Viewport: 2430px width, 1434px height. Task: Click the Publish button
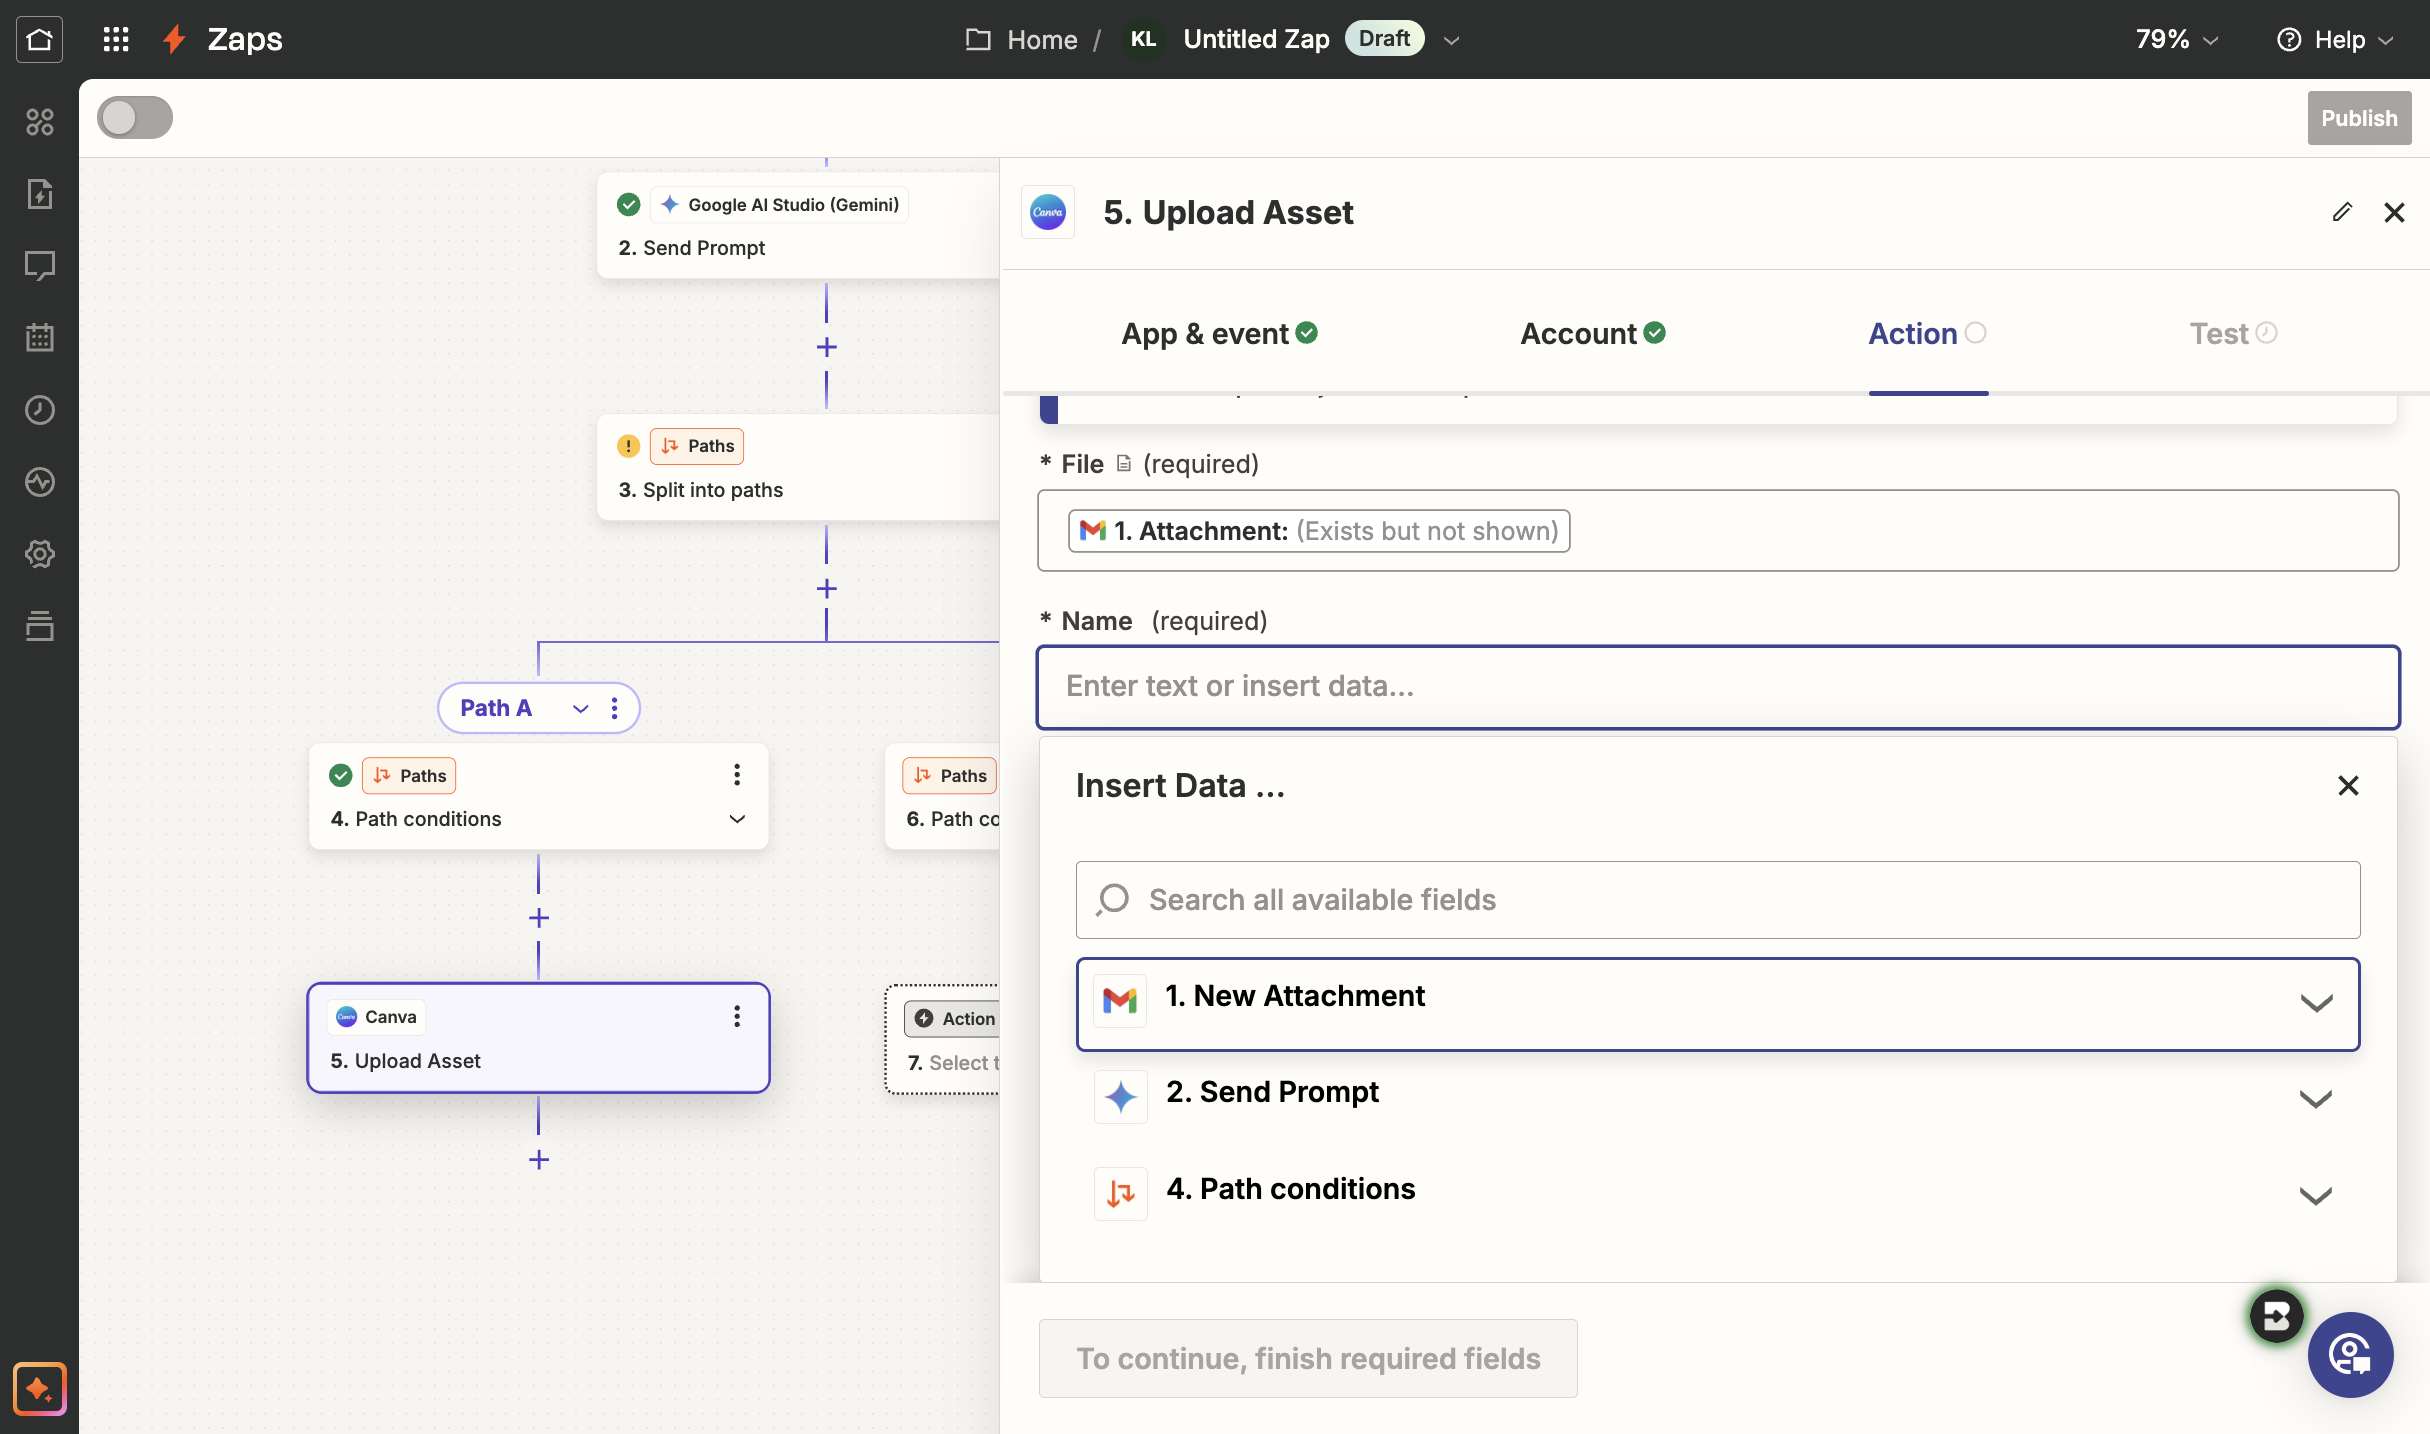pyautogui.click(x=2359, y=118)
